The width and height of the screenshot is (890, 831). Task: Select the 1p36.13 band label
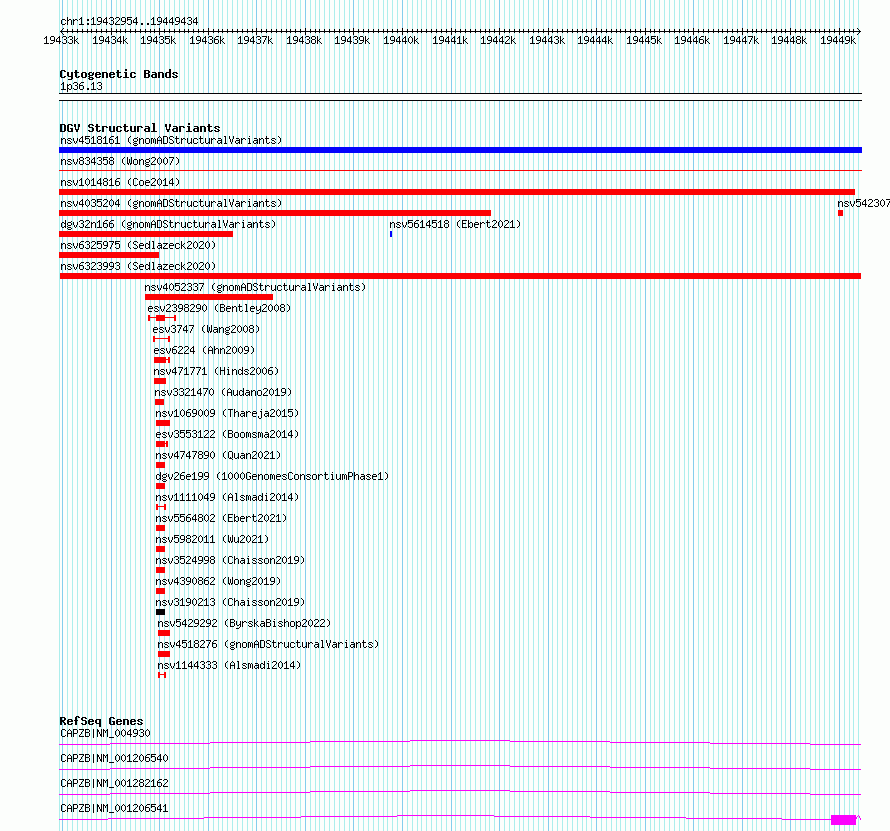(x=81, y=86)
